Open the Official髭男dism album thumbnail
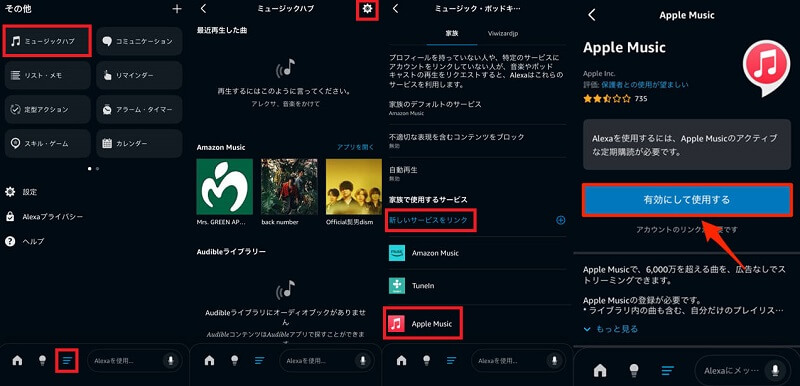Image resolution: width=800 pixels, height=386 pixels. click(354, 187)
